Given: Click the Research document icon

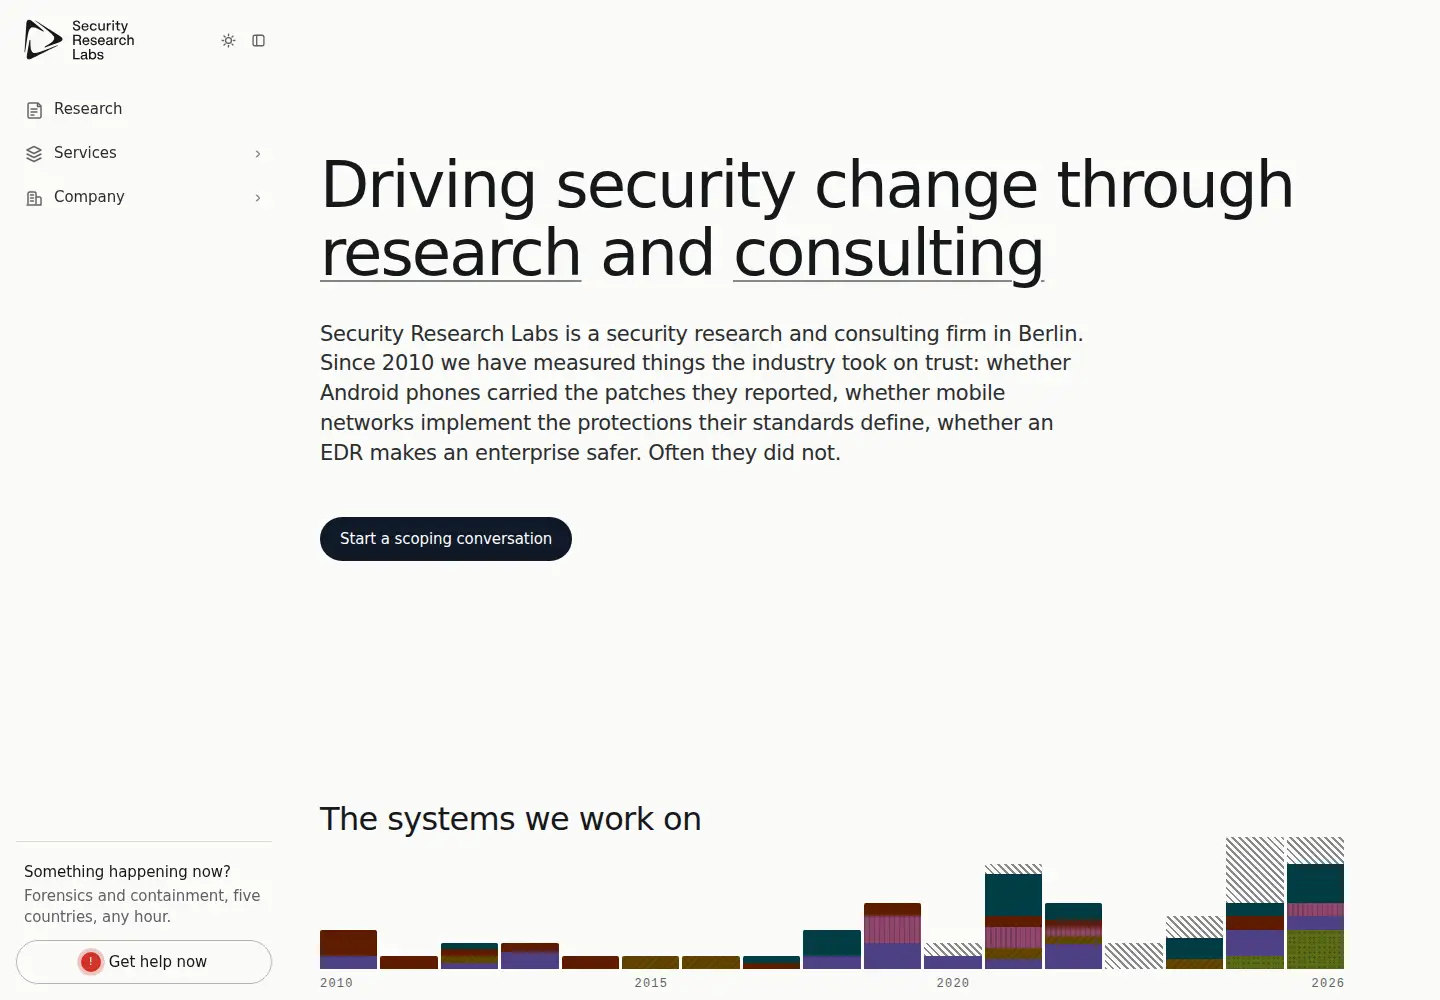Looking at the screenshot, I should click(x=34, y=109).
